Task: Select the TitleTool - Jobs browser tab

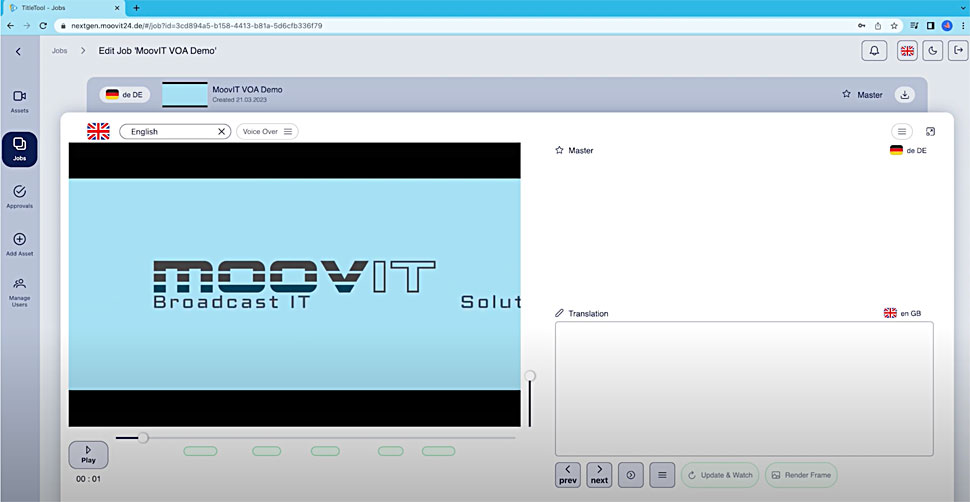Action: (x=62, y=8)
